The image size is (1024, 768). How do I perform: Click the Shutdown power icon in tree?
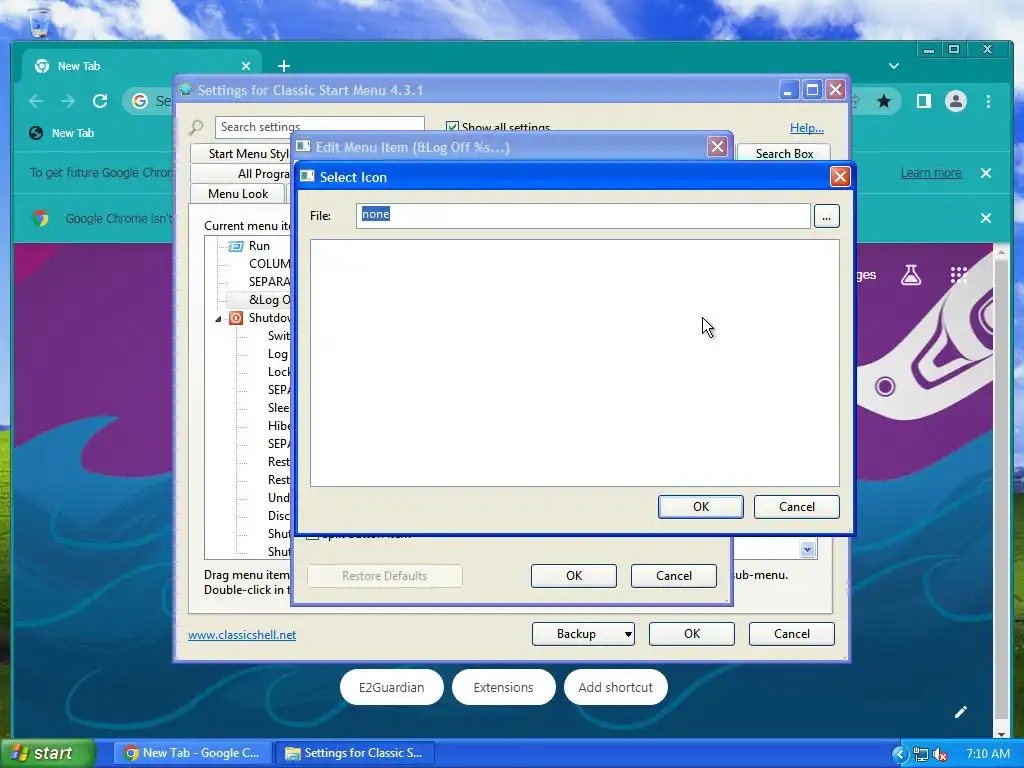pyautogui.click(x=236, y=318)
